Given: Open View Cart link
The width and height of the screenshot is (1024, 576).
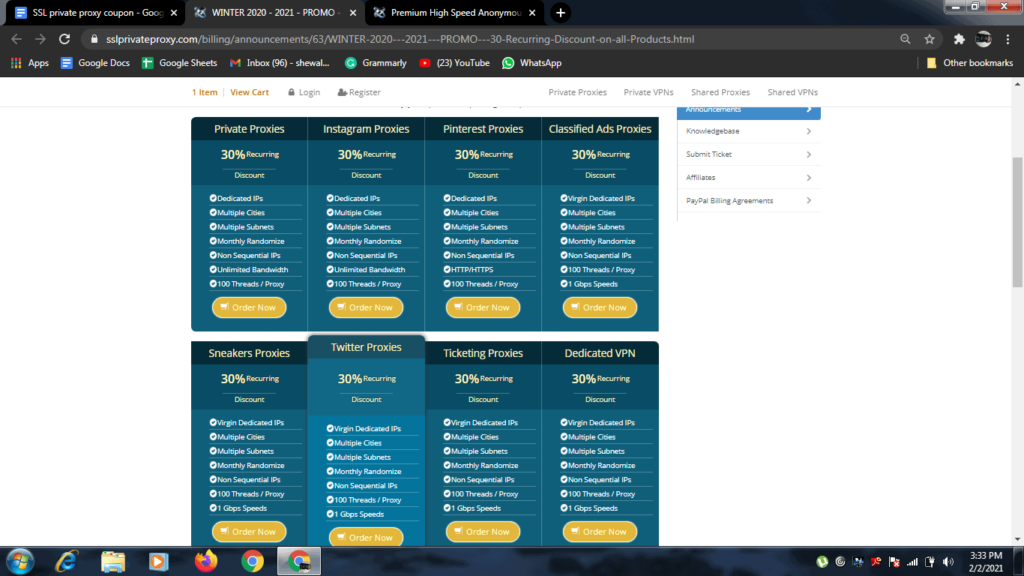Looking at the screenshot, I should pos(249,92).
